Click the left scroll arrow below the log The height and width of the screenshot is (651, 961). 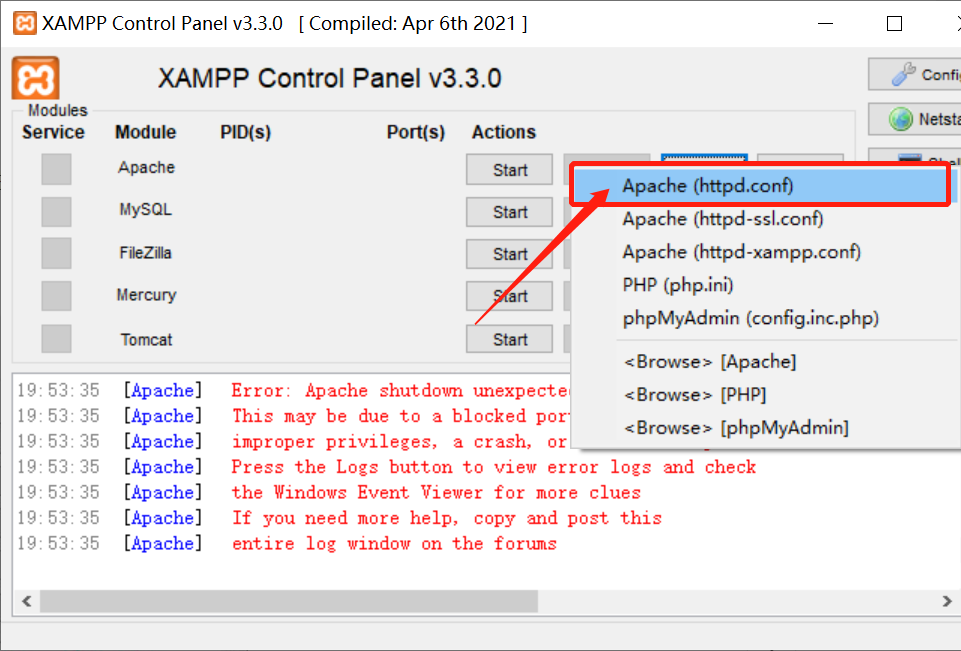click(26, 601)
